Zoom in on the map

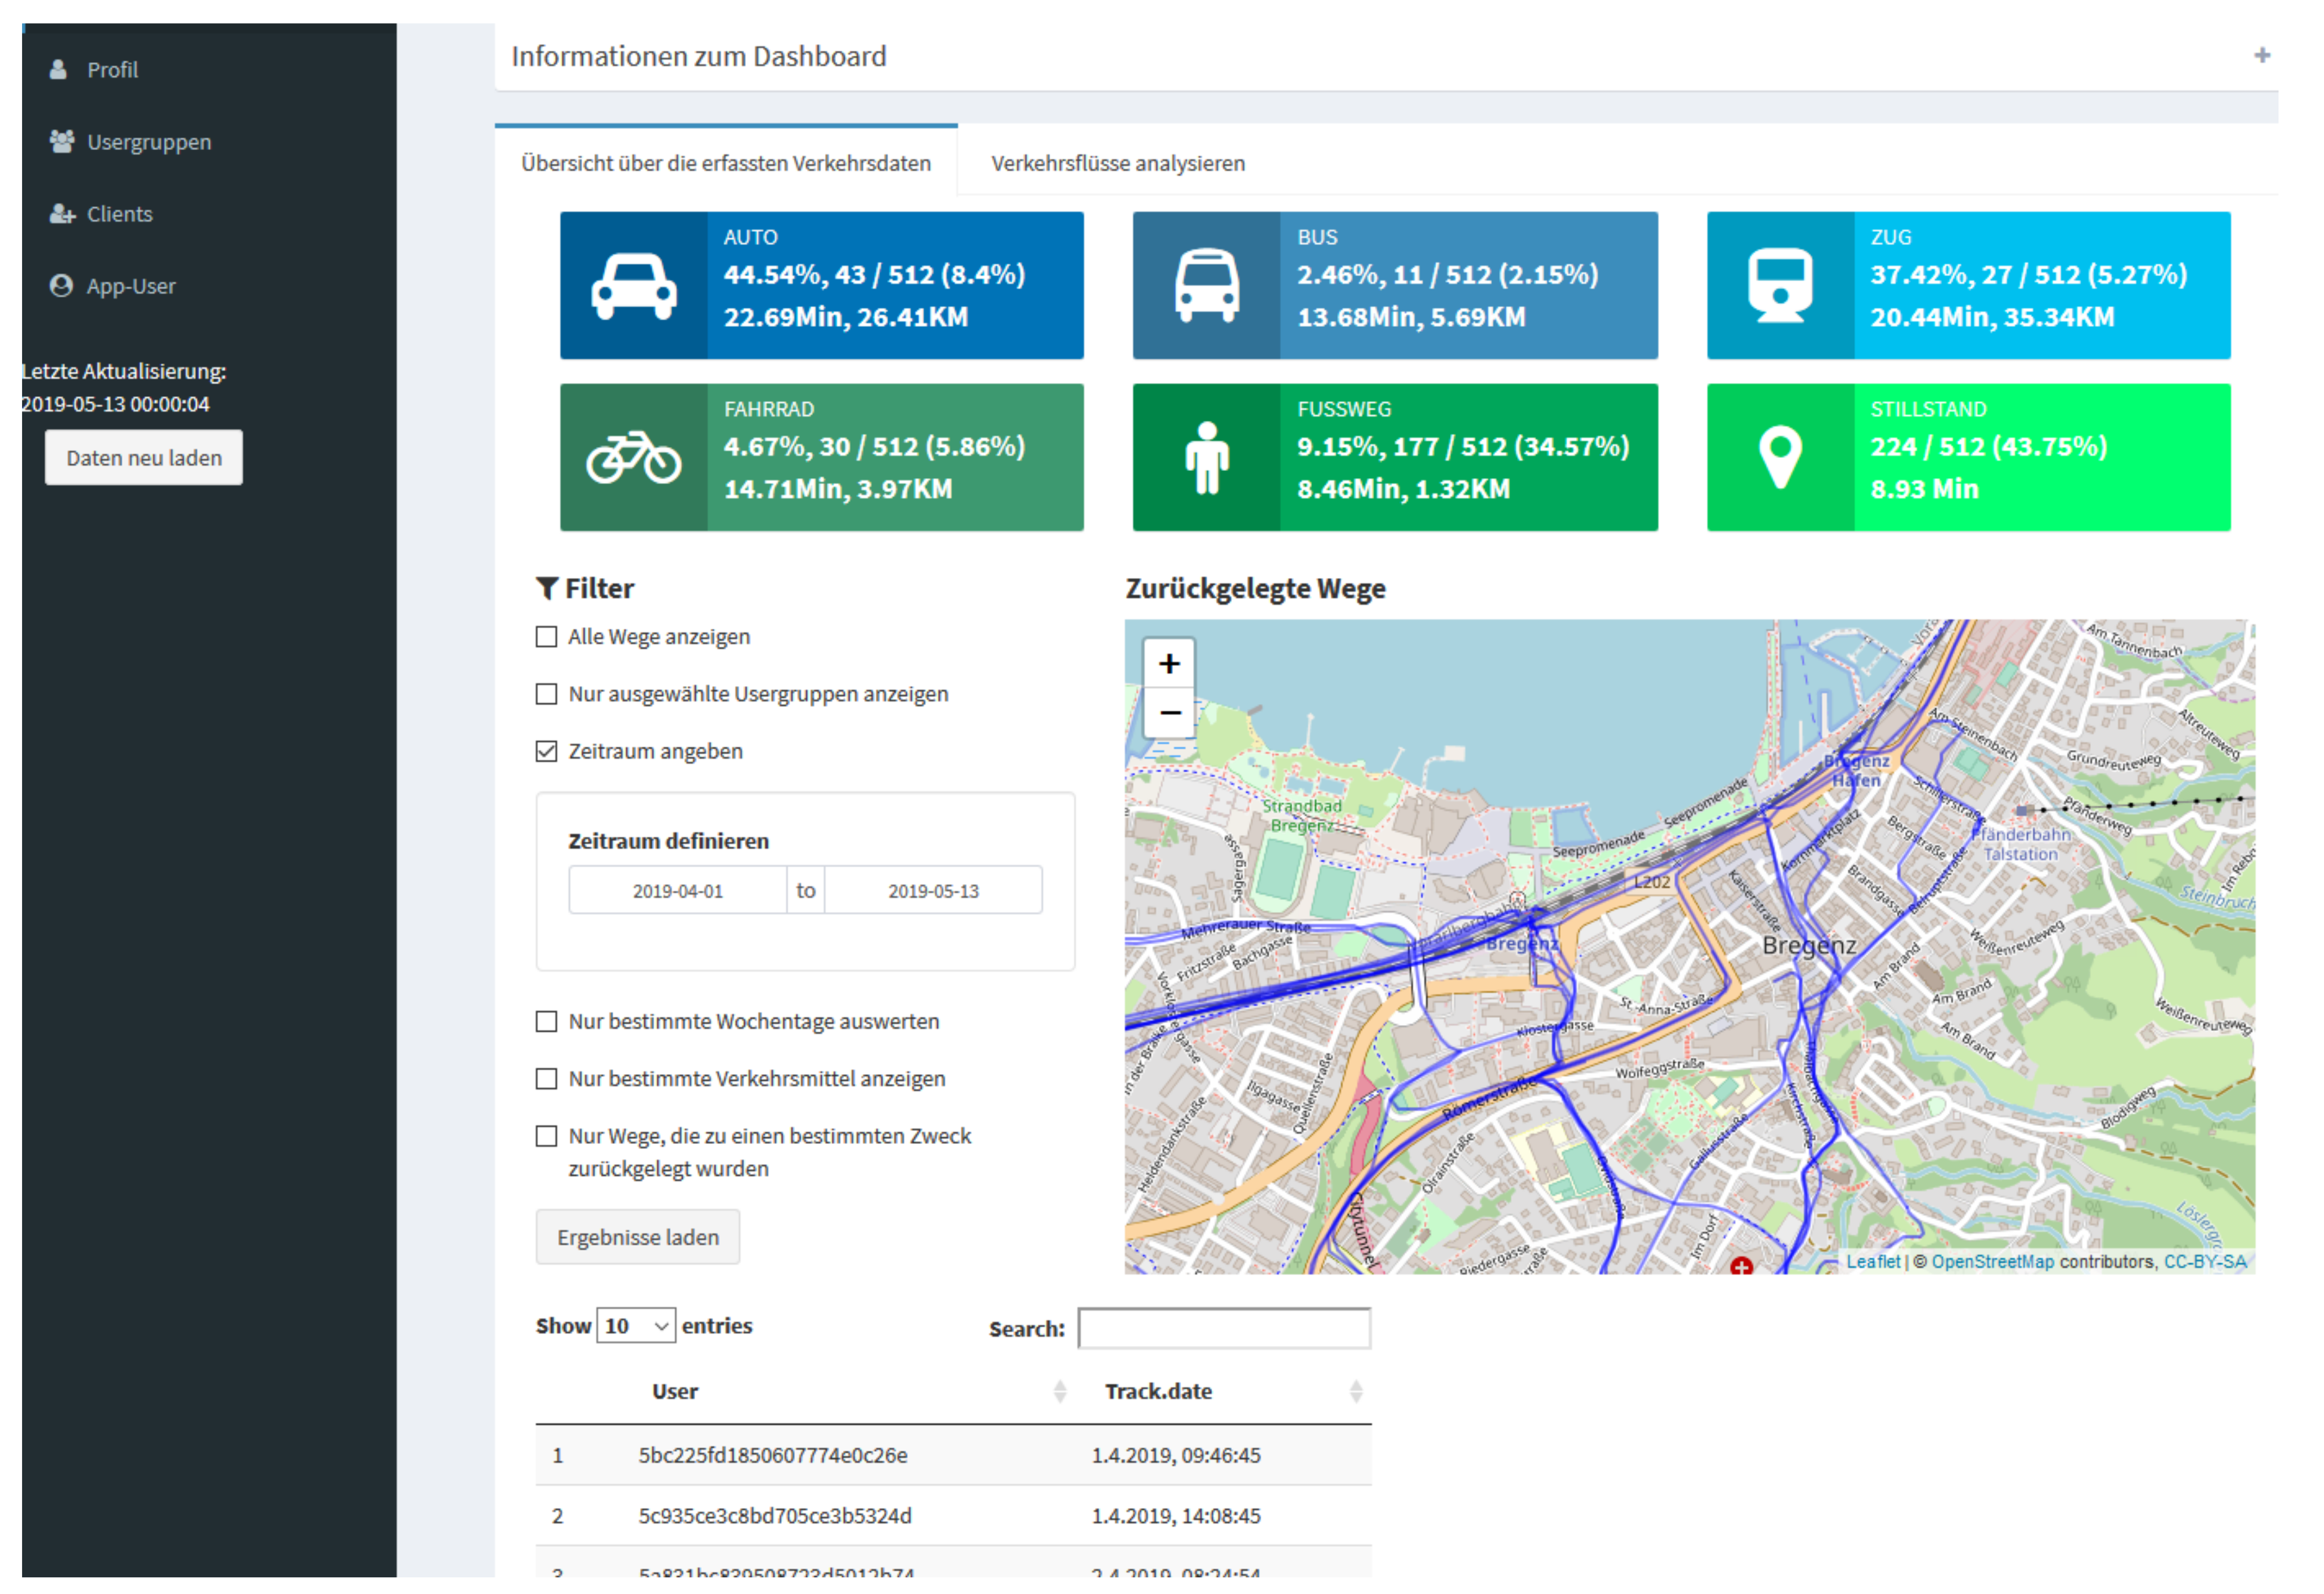pos(1170,664)
